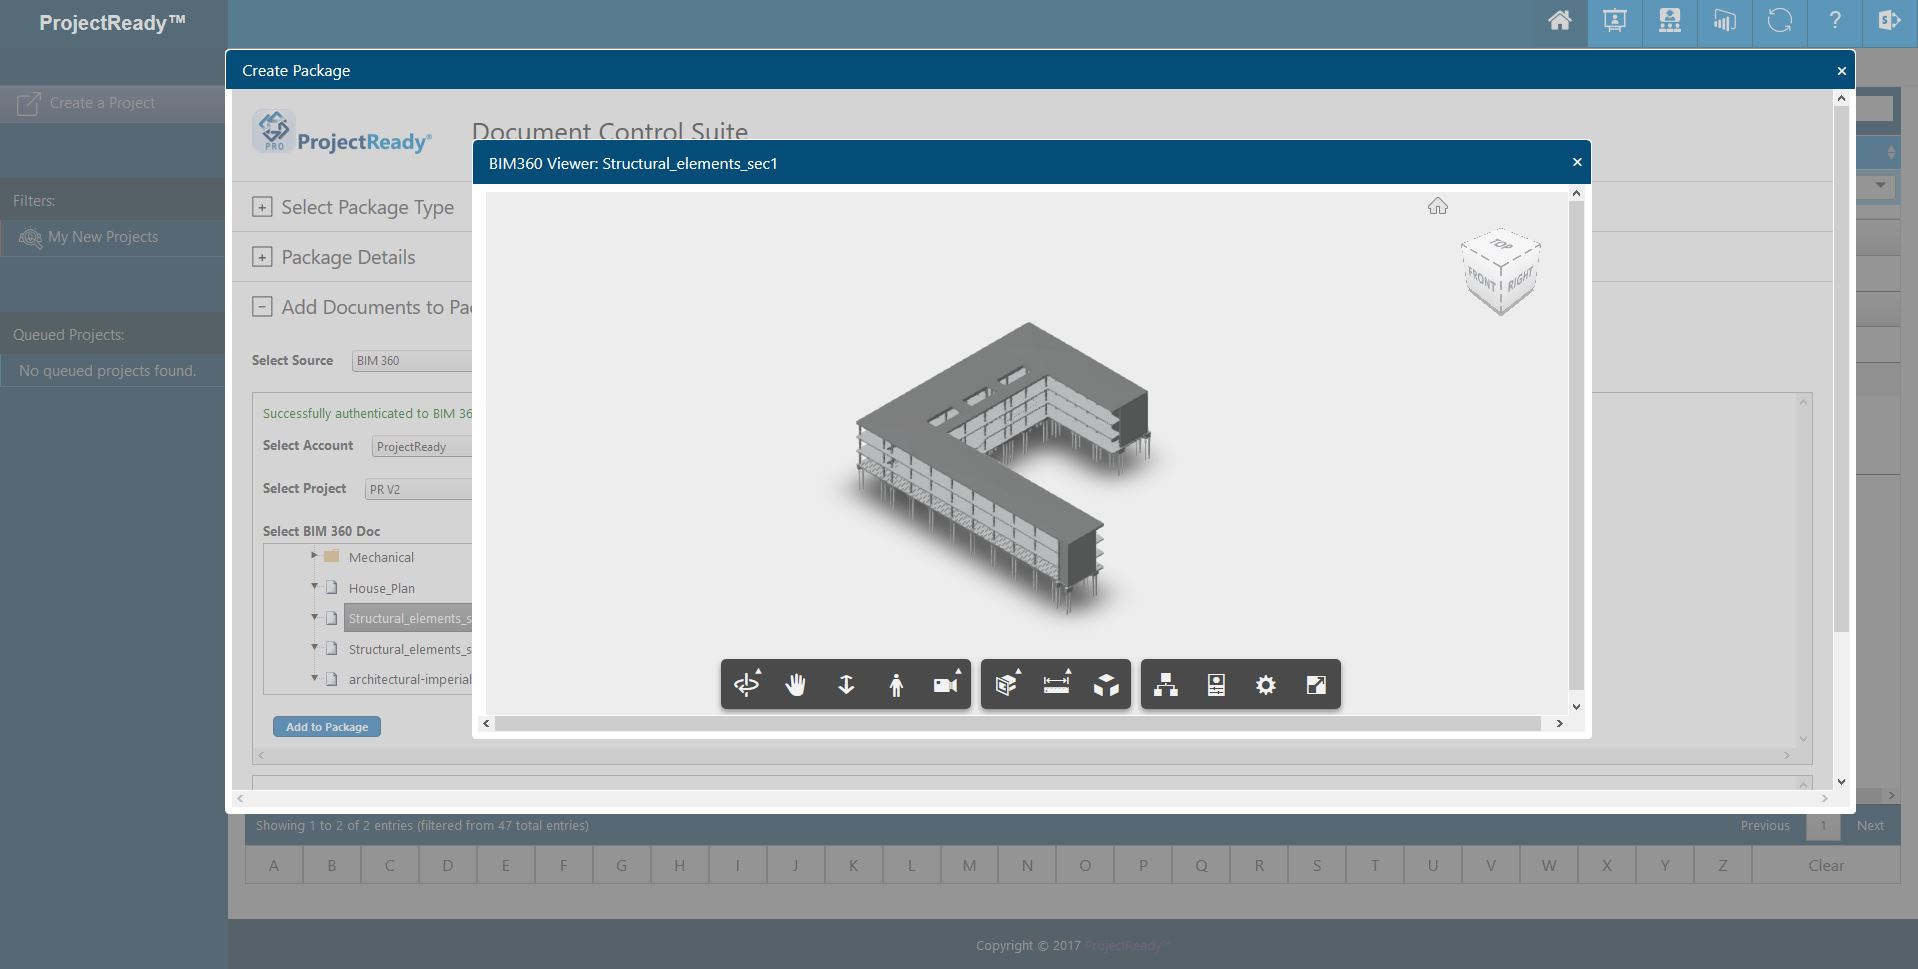Expand the Package Details section

(262, 257)
